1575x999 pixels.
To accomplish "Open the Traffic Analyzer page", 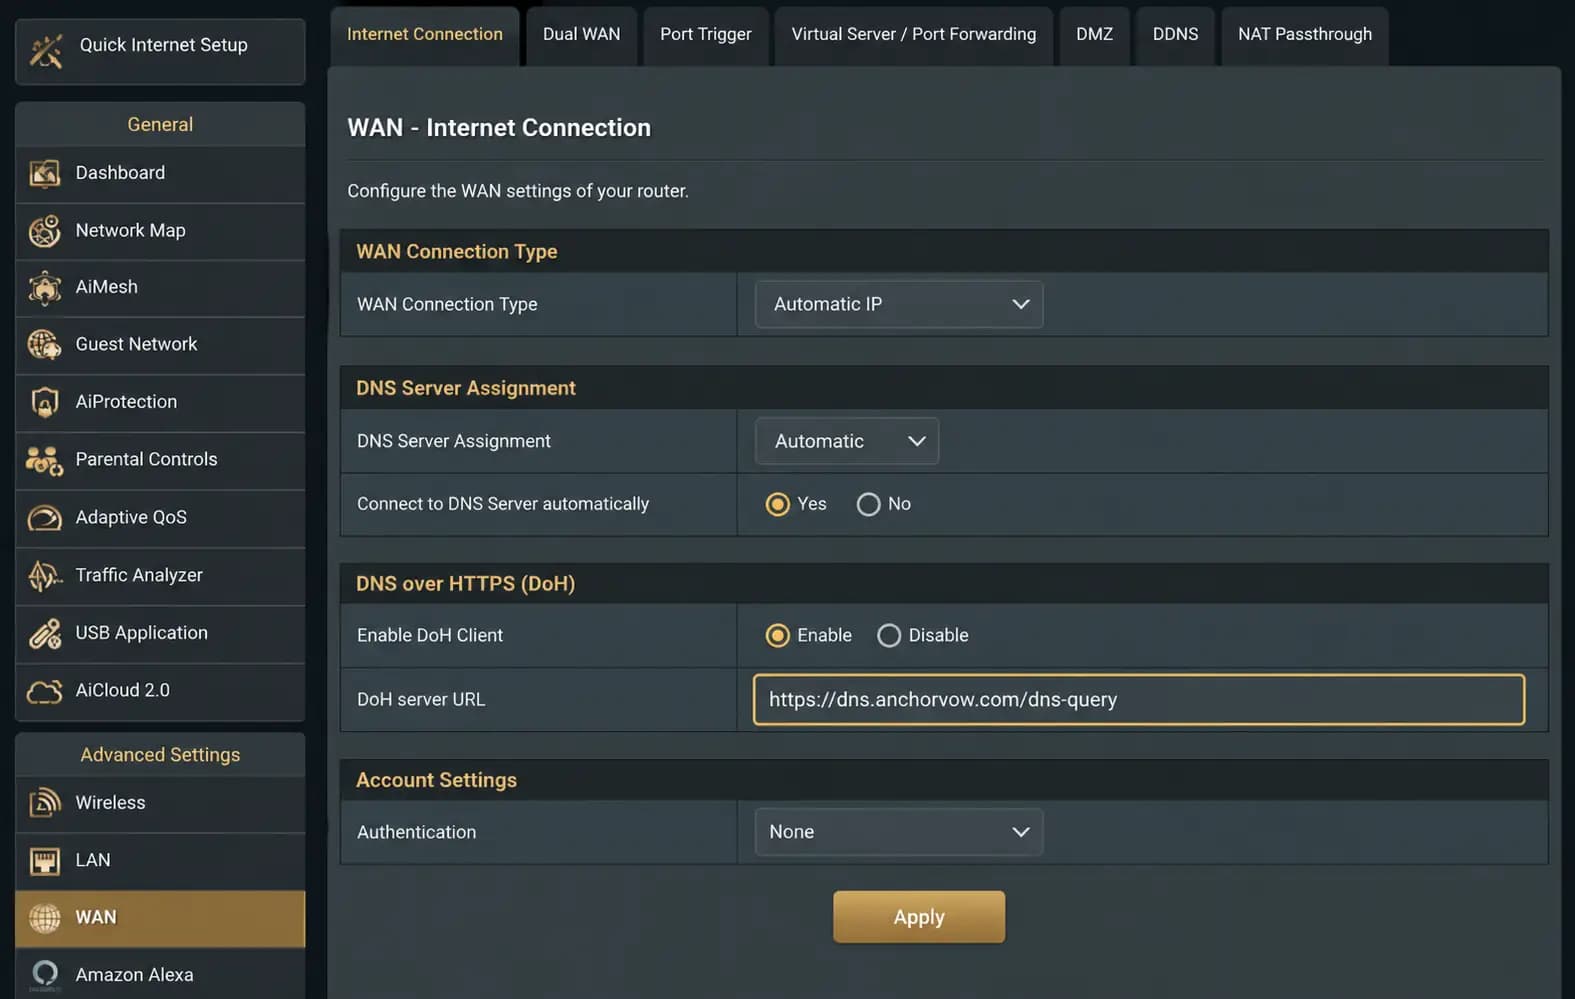I will pos(160,576).
